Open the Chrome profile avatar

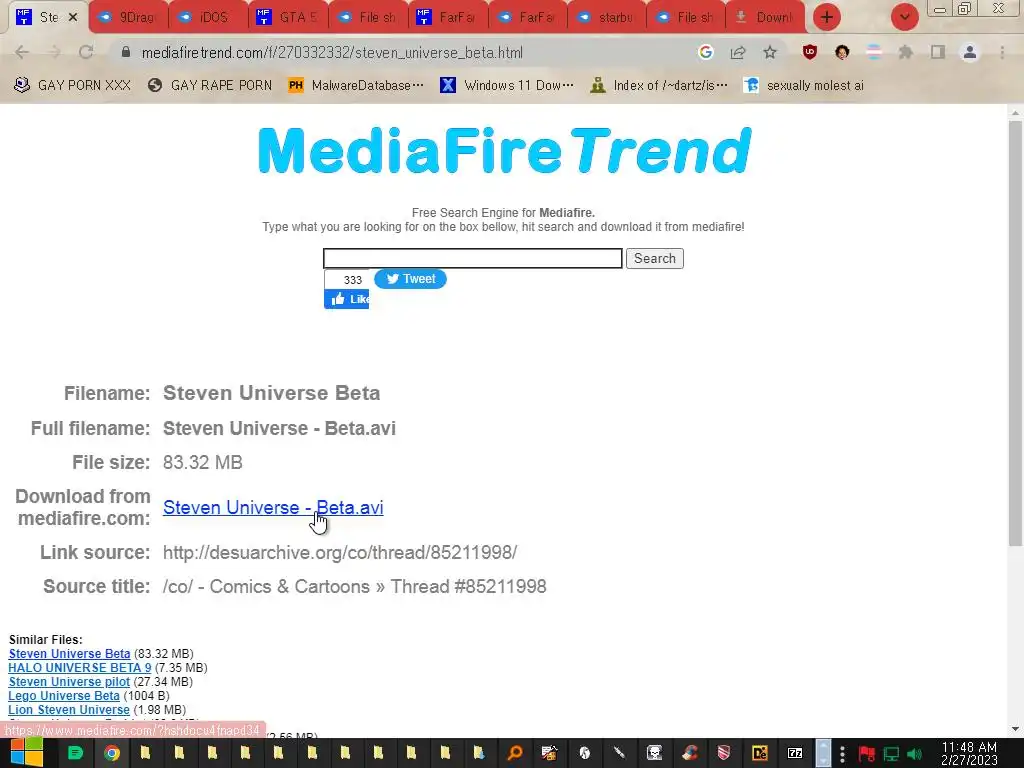coord(970,52)
